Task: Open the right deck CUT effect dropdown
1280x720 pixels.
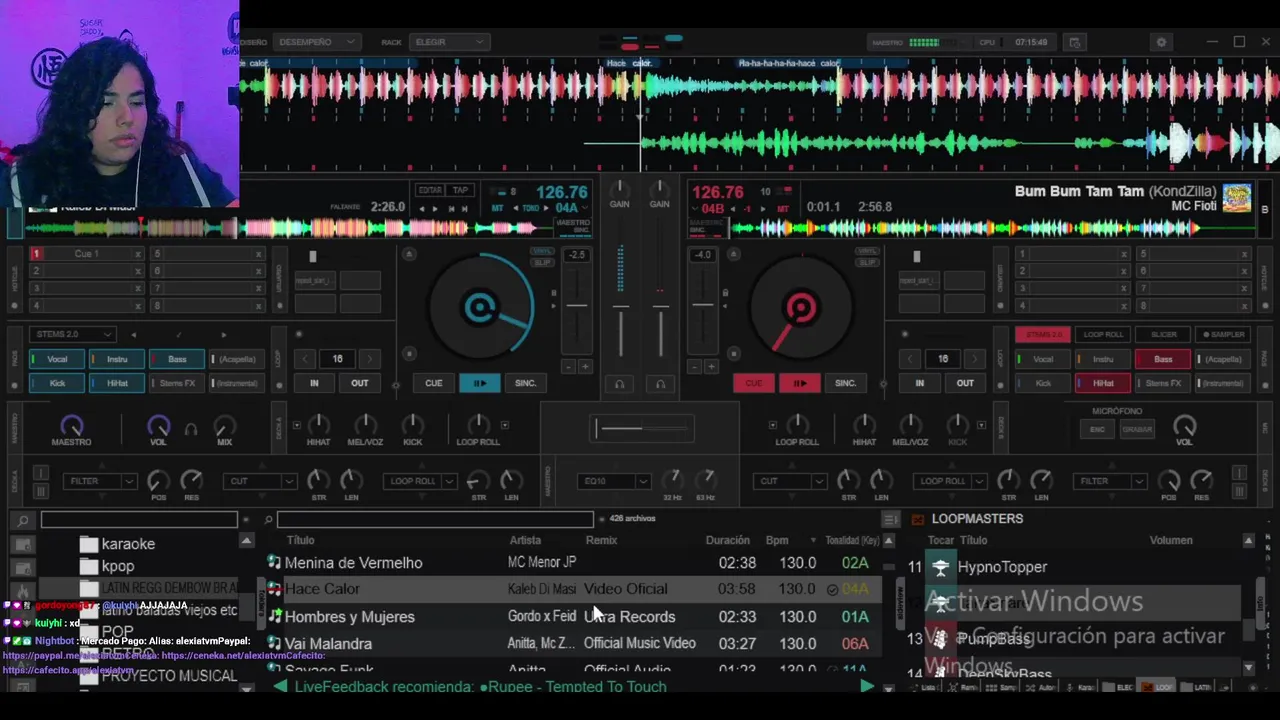Action: tap(789, 481)
